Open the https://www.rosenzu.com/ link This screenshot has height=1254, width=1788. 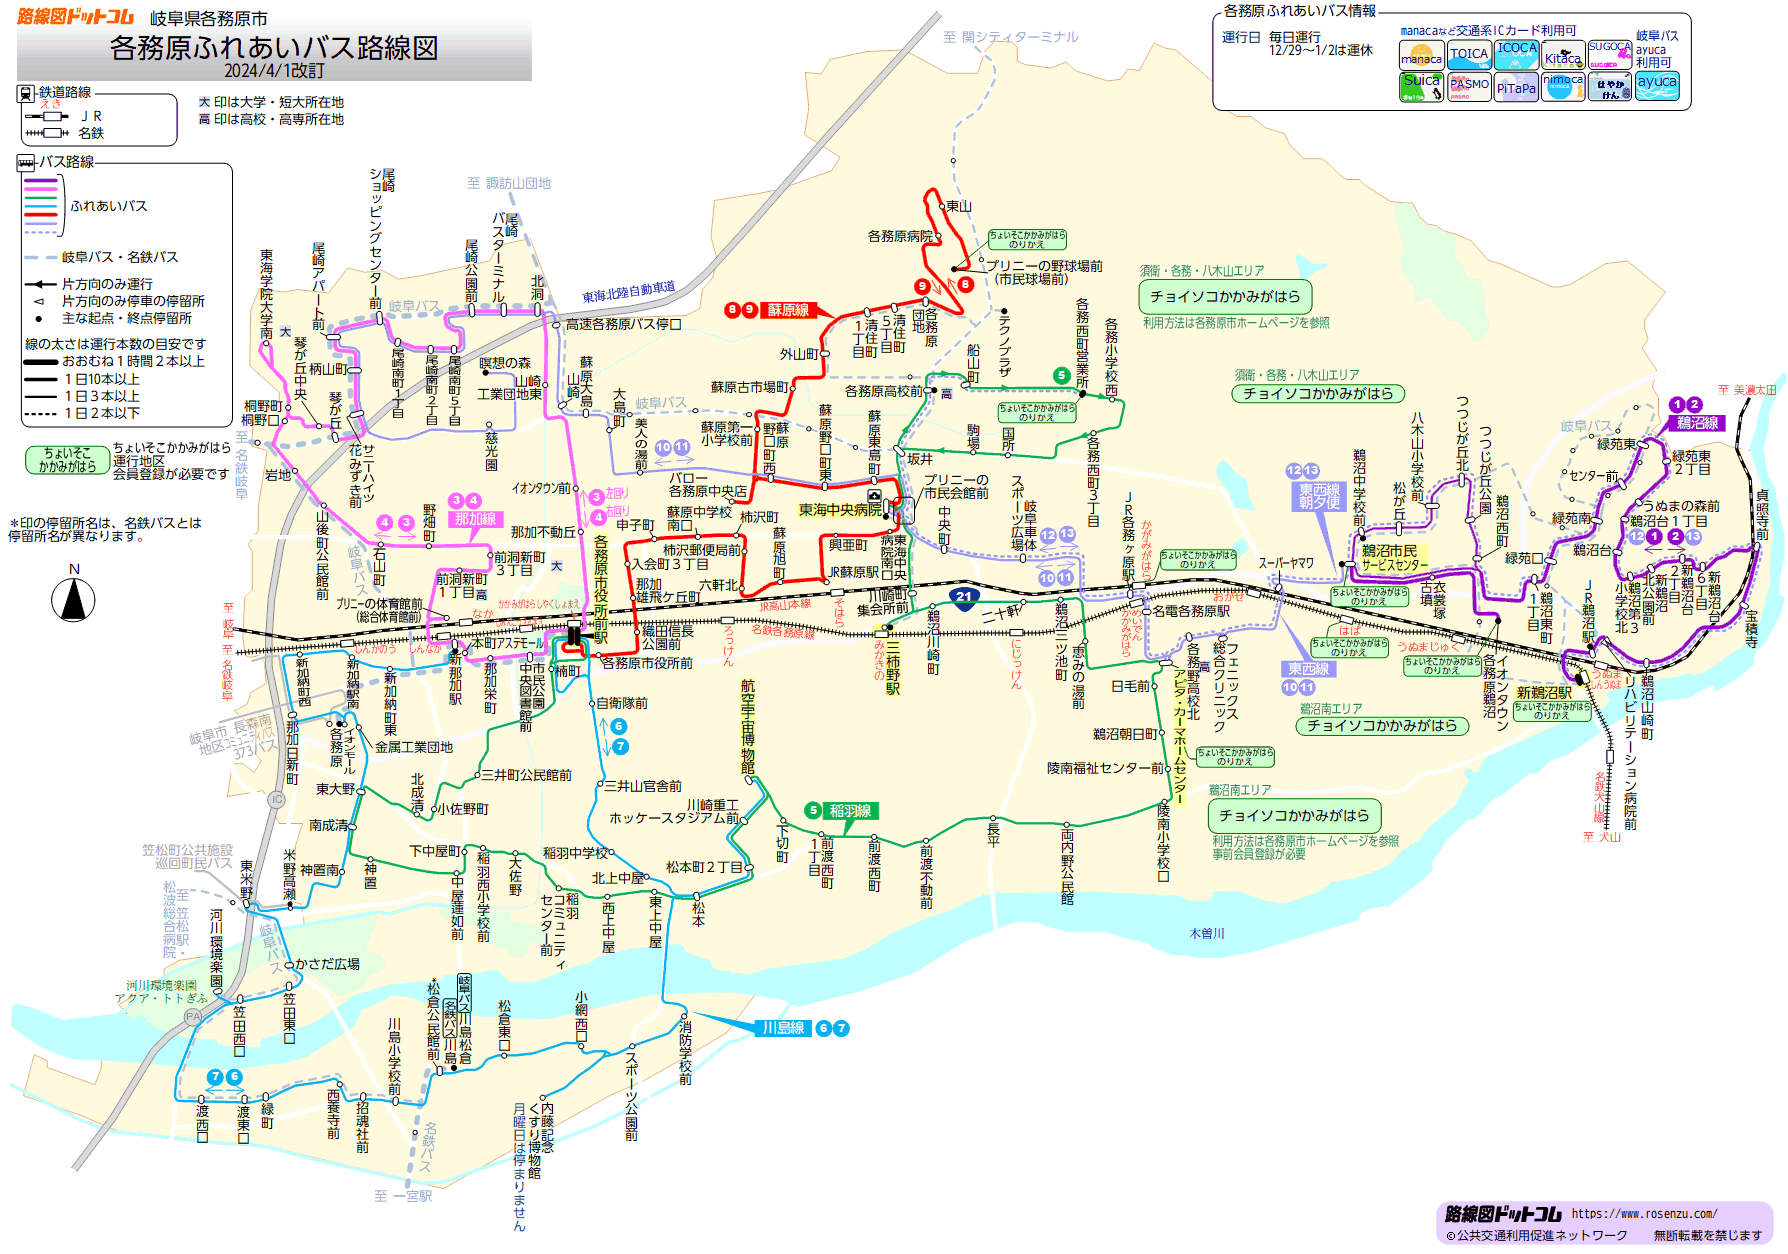(1644, 1214)
